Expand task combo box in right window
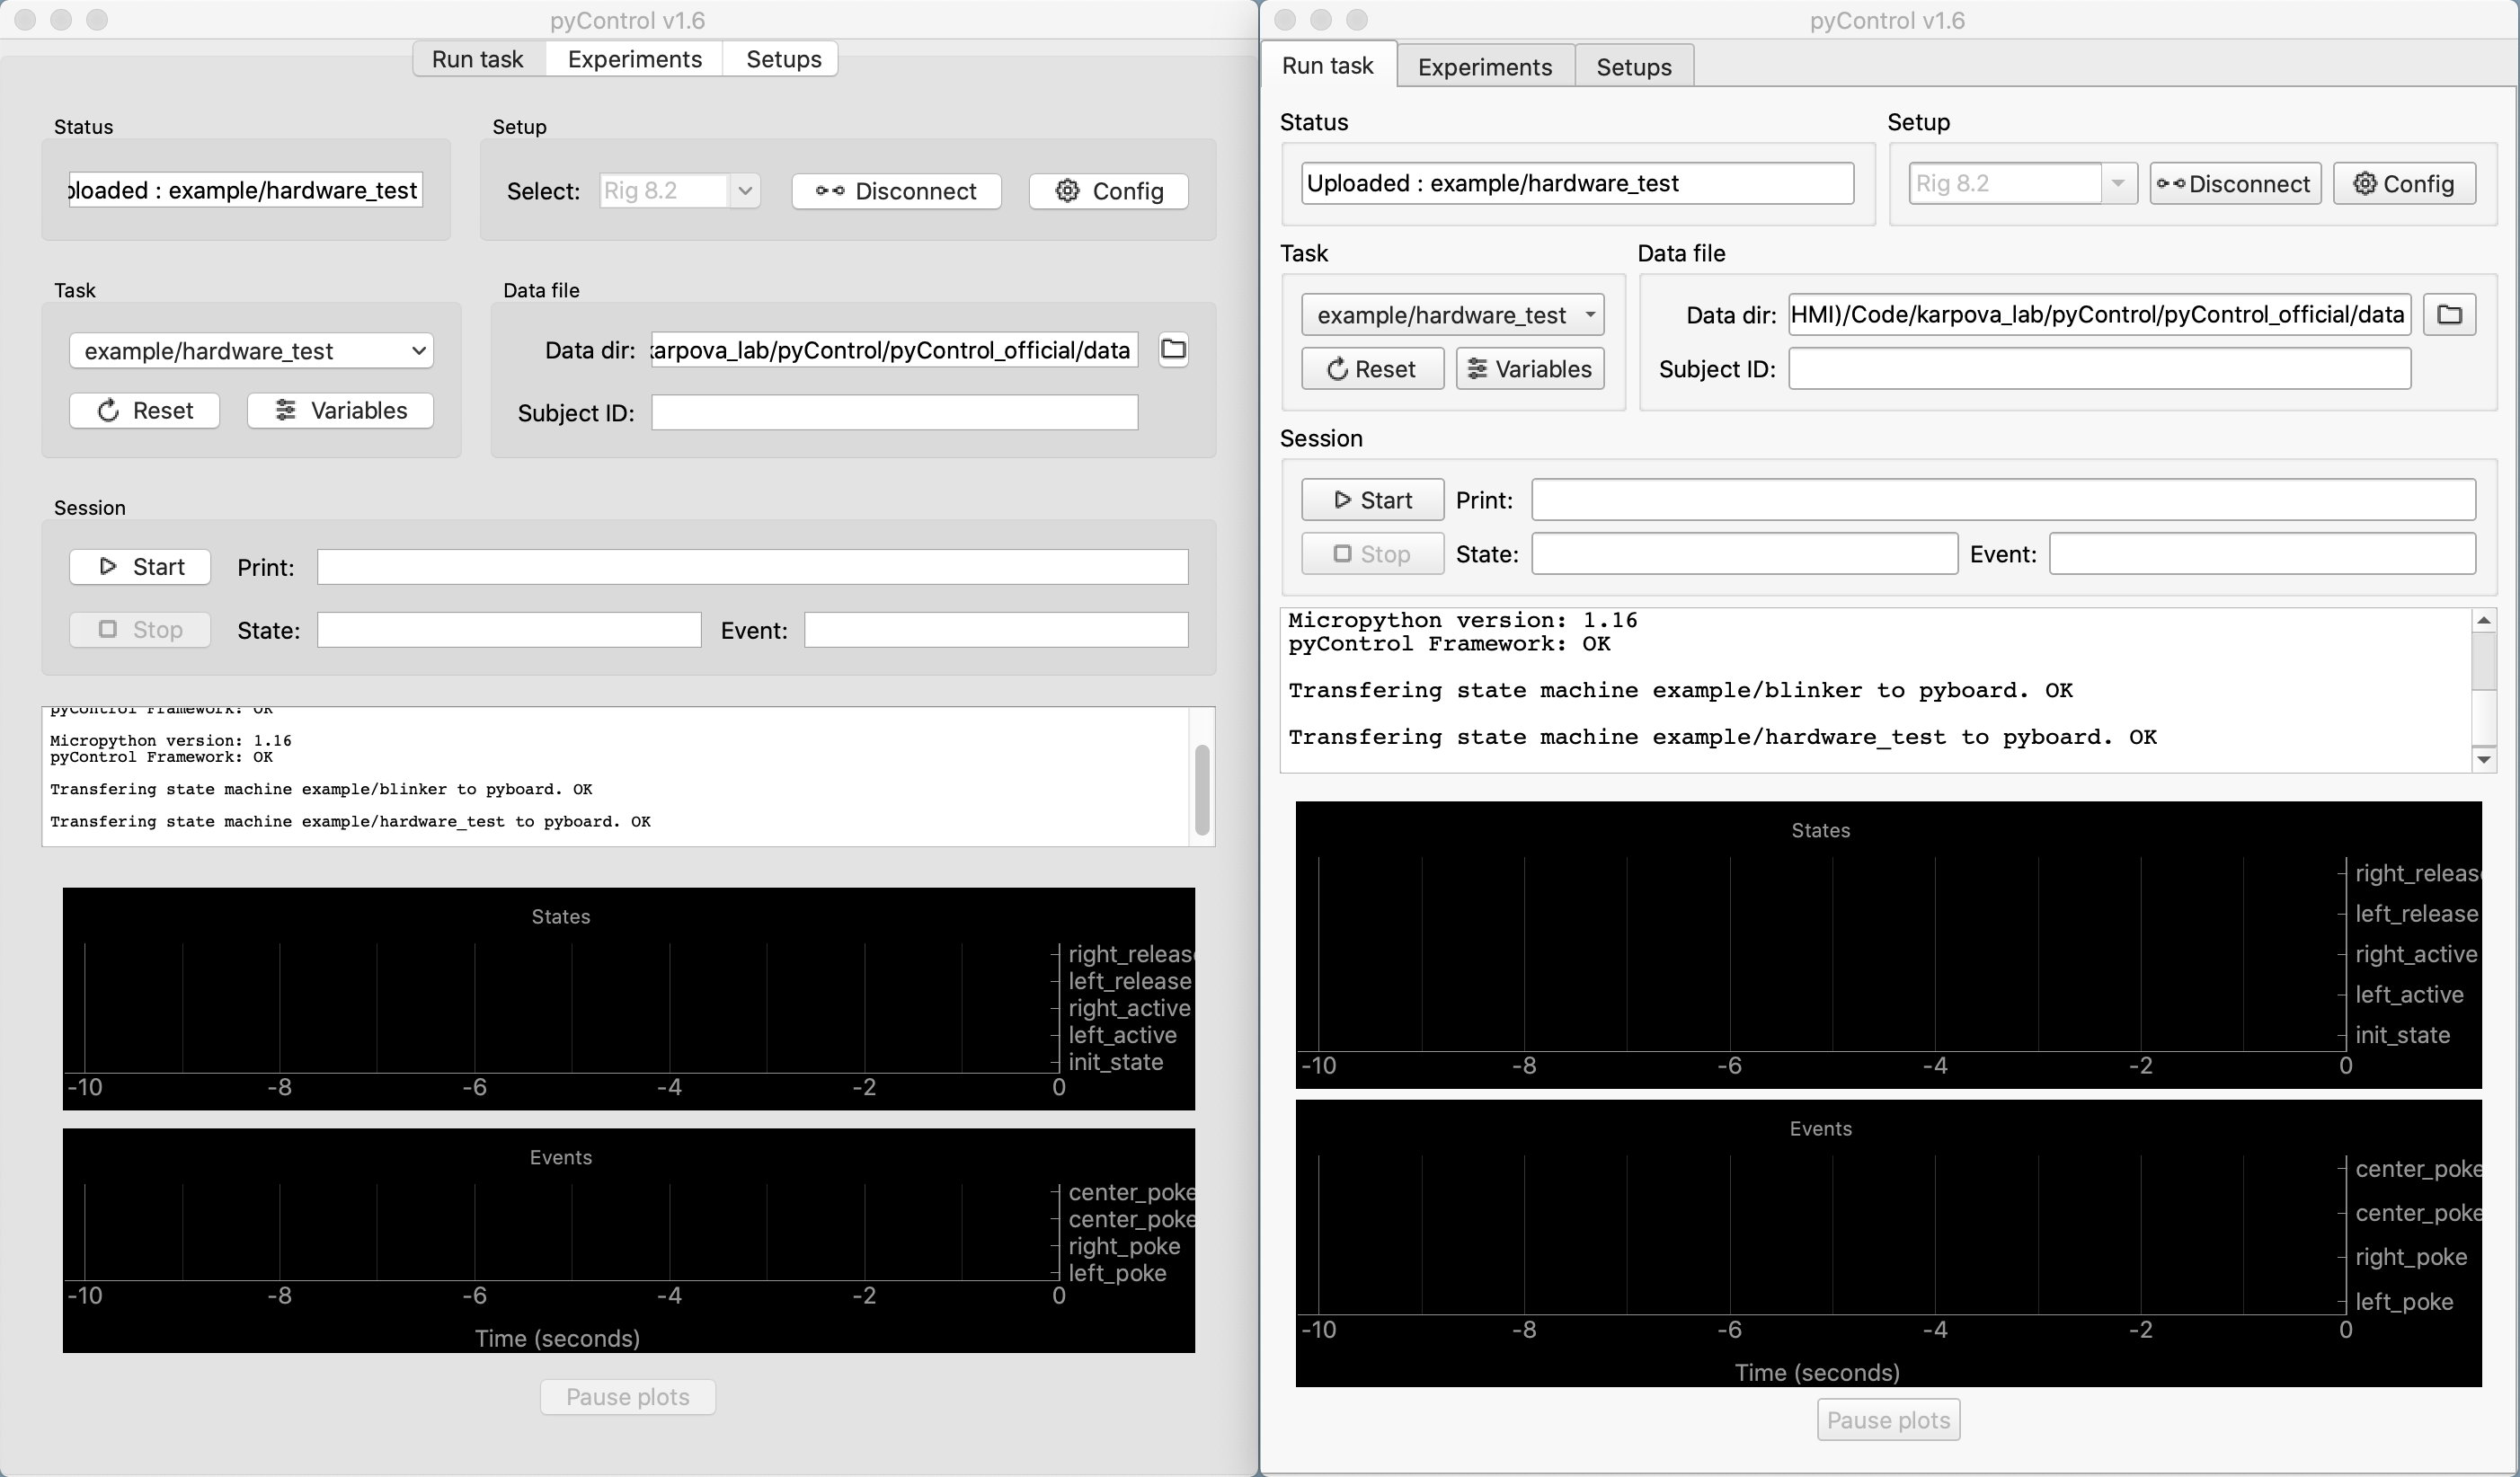This screenshot has height=1477, width=2520. (1452, 315)
